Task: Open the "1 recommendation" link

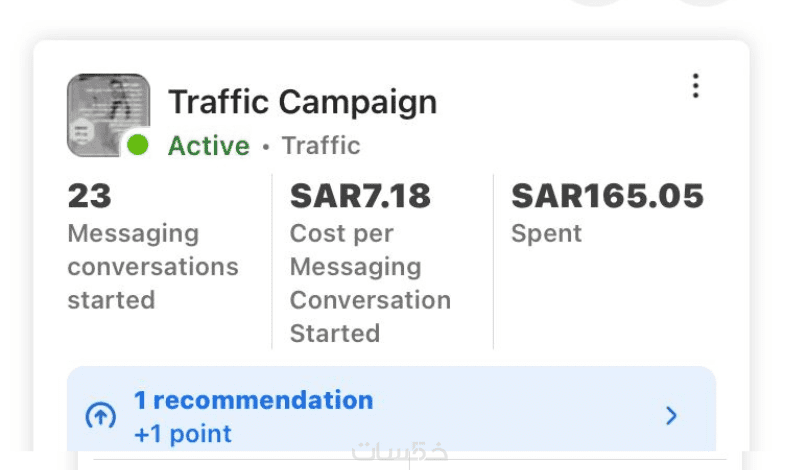Action: coord(253,400)
